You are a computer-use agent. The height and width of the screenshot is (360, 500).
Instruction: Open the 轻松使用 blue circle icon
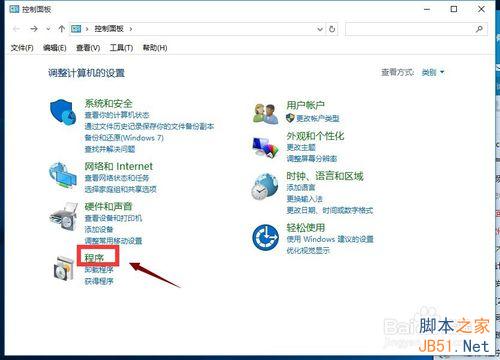click(265, 237)
